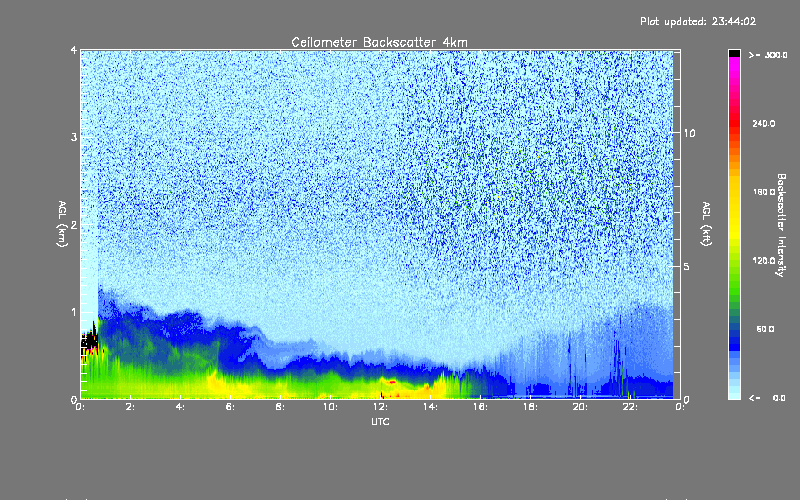This screenshot has height=500, width=800.
Task: Click the 'Ceilometer Backscatter 4km' plot title
Action: tap(379, 42)
